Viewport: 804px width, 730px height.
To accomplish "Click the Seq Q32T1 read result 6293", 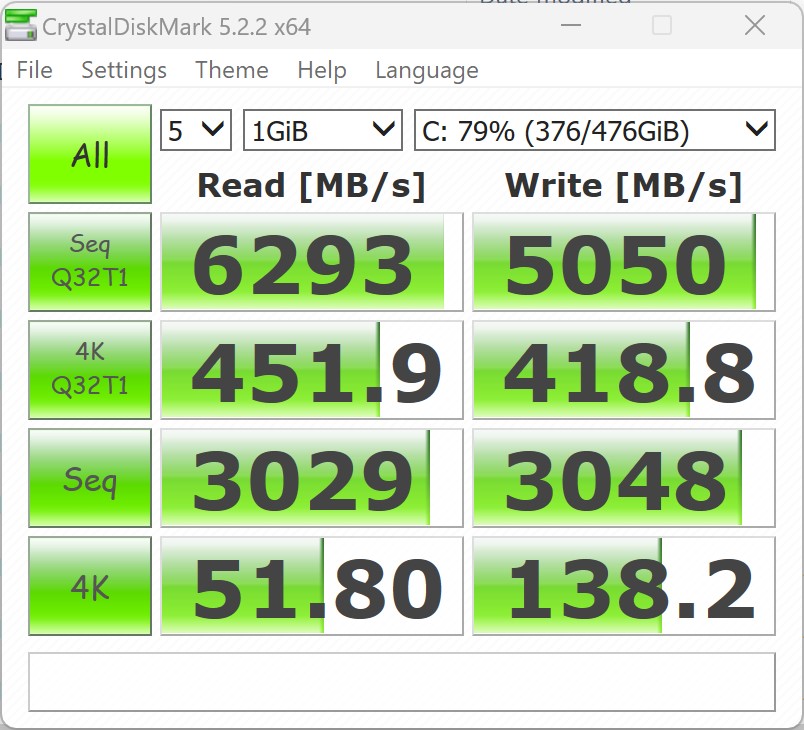I will pyautogui.click(x=312, y=262).
